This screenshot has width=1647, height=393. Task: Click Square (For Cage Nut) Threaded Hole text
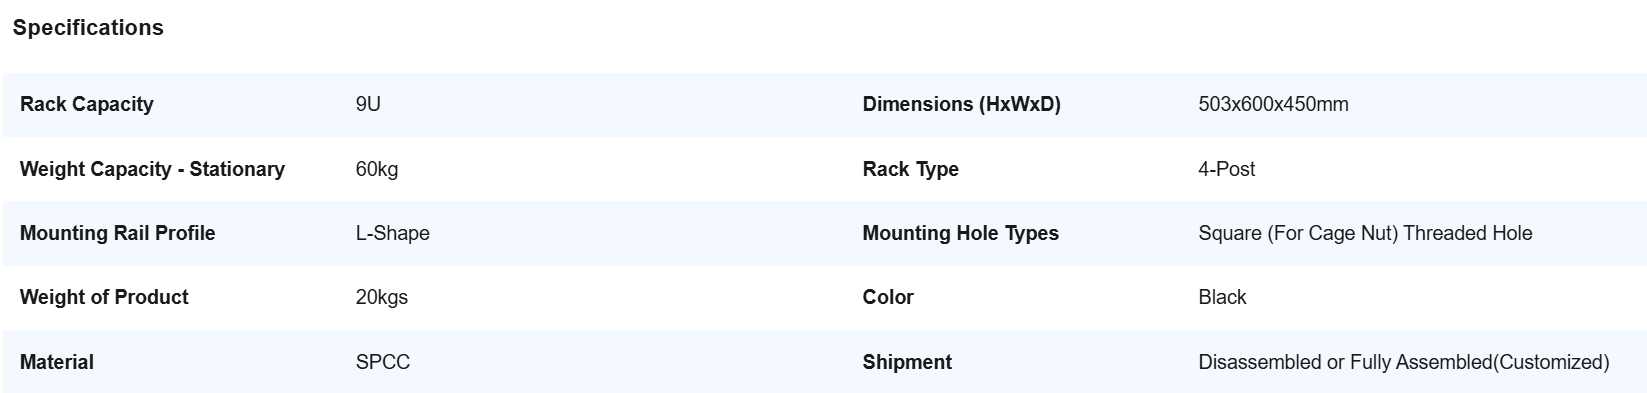[1365, 233]
